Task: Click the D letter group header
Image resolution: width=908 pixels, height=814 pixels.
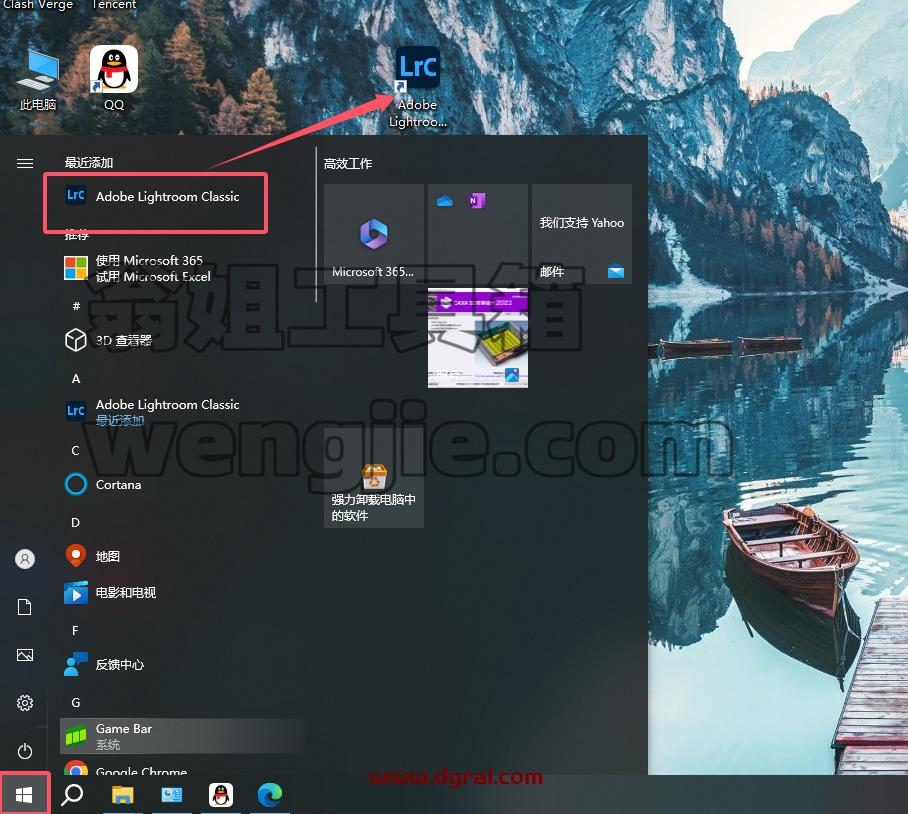Action: (x=75, y=523)
